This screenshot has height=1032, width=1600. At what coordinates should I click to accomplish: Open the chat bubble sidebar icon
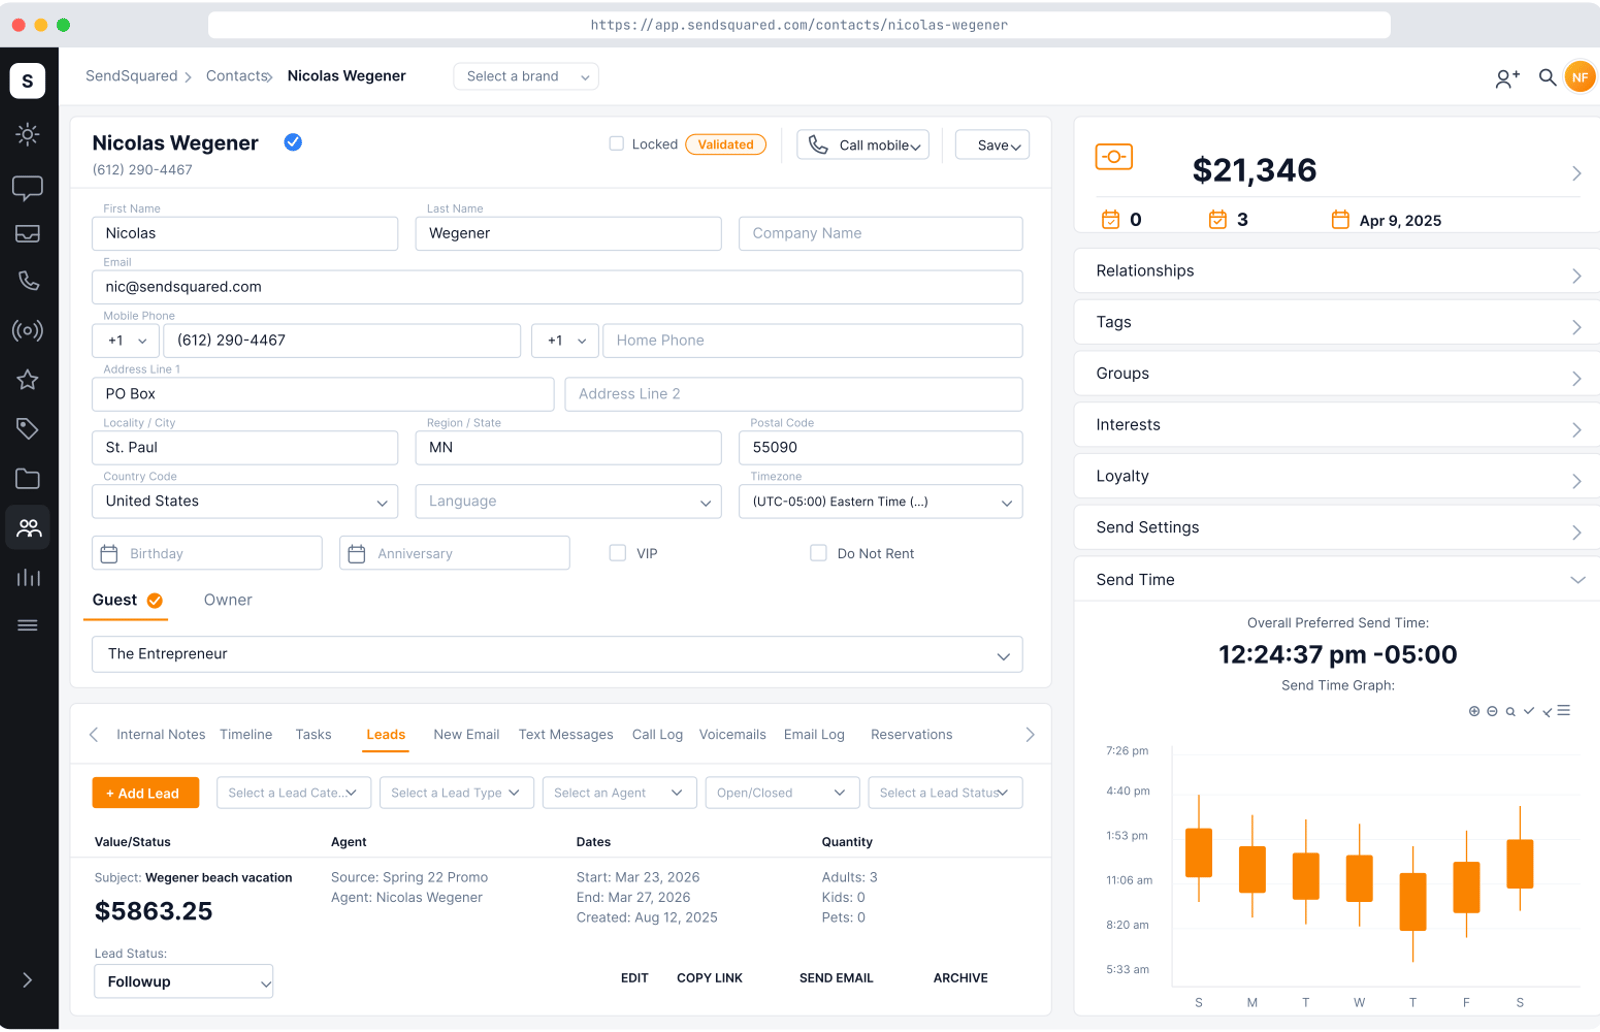click(28, 188)
